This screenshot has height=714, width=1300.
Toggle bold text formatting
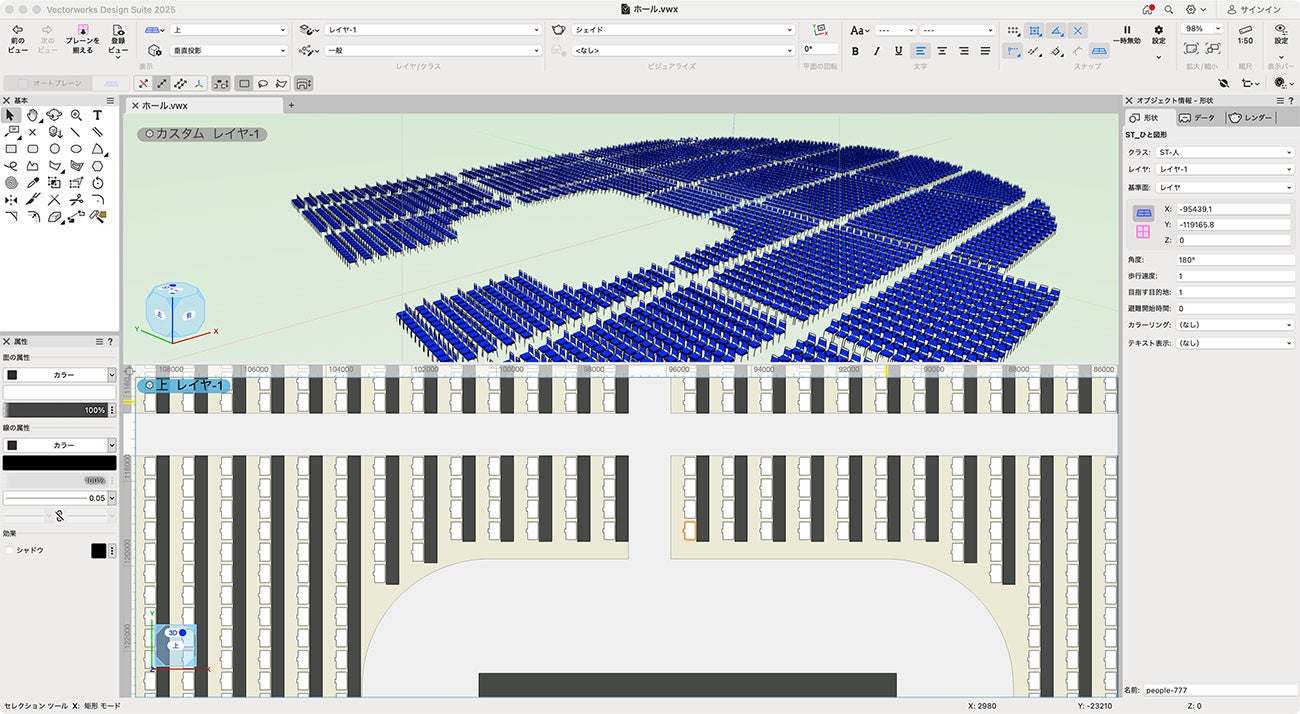(x=855, y=51)
